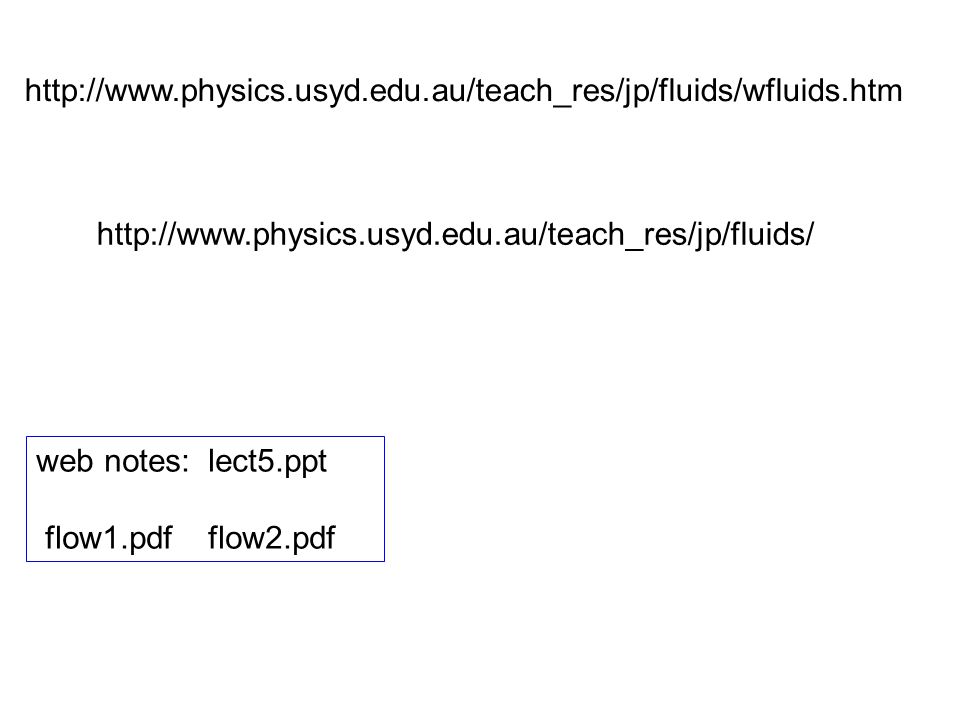The height and width of the screenshot is (720, 960).
Task: Open the lect5.ppt web notes file
Action: (267, 462)
